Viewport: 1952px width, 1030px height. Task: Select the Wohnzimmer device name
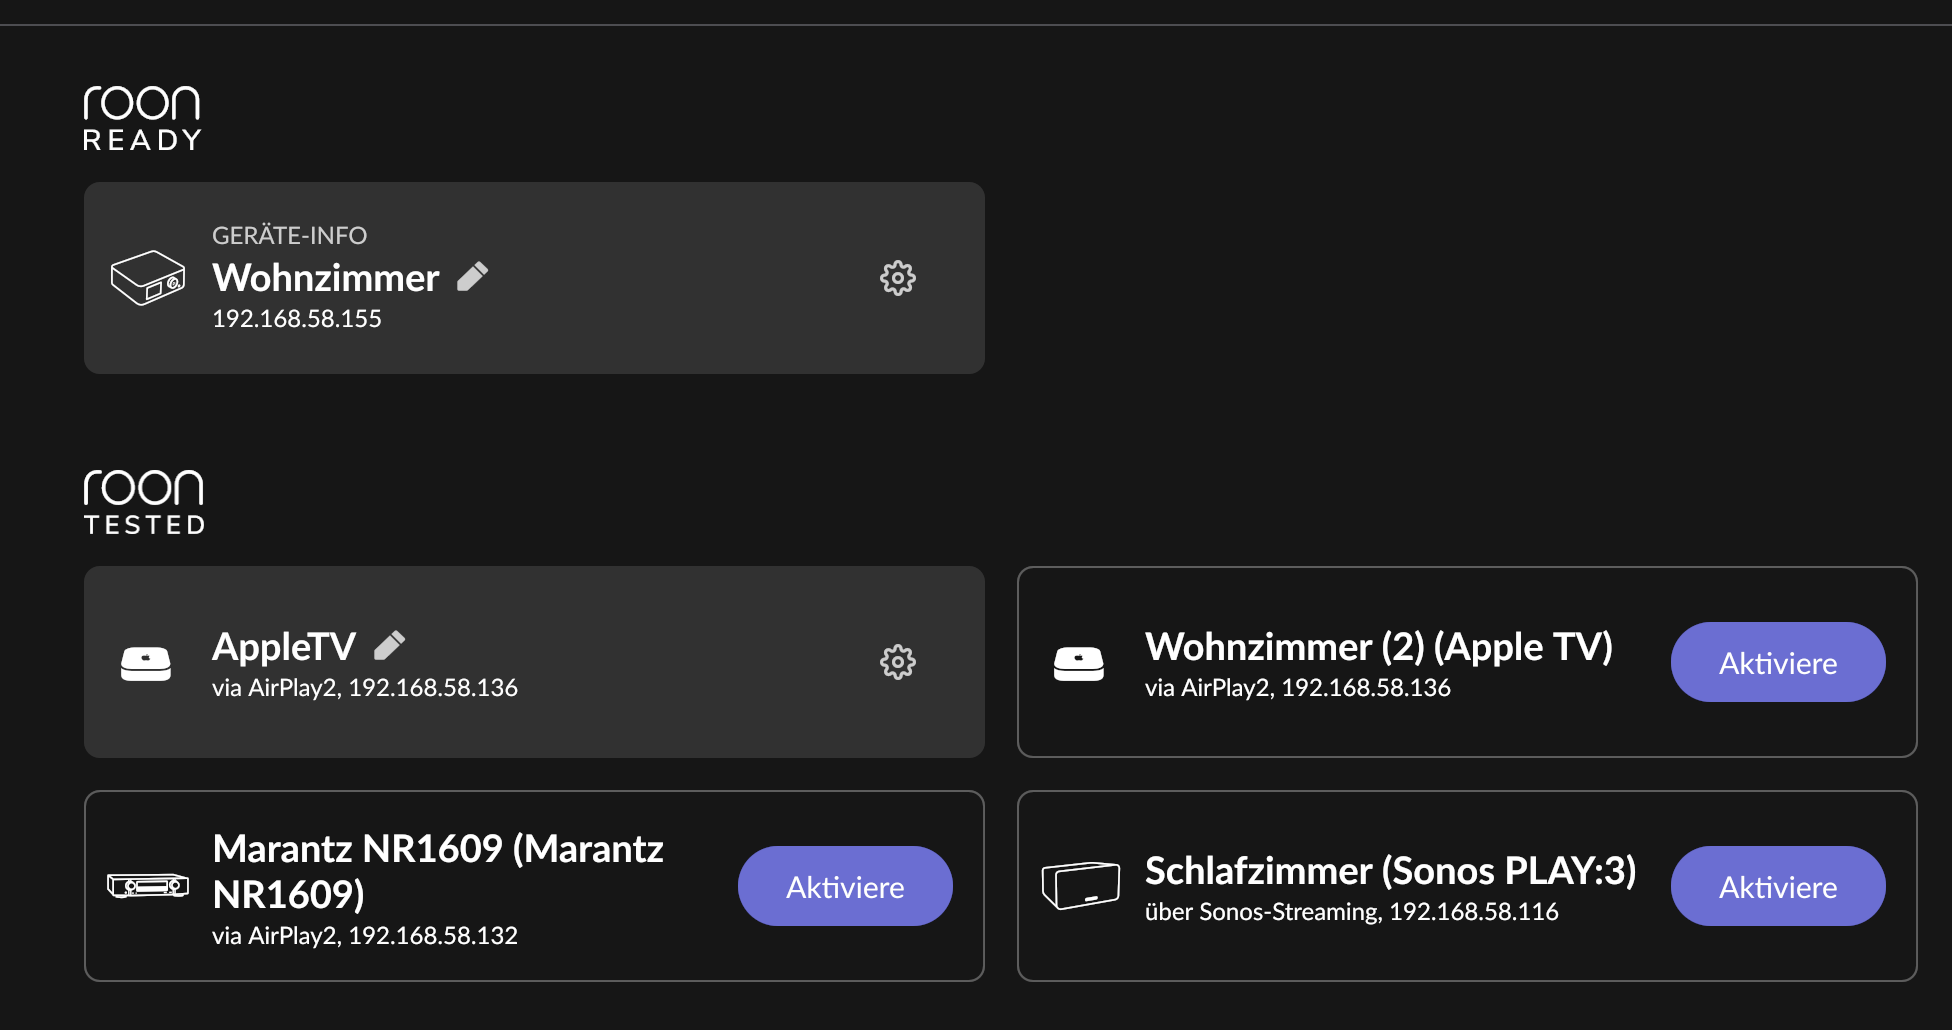pyautogui.click(x=326, y=278)
